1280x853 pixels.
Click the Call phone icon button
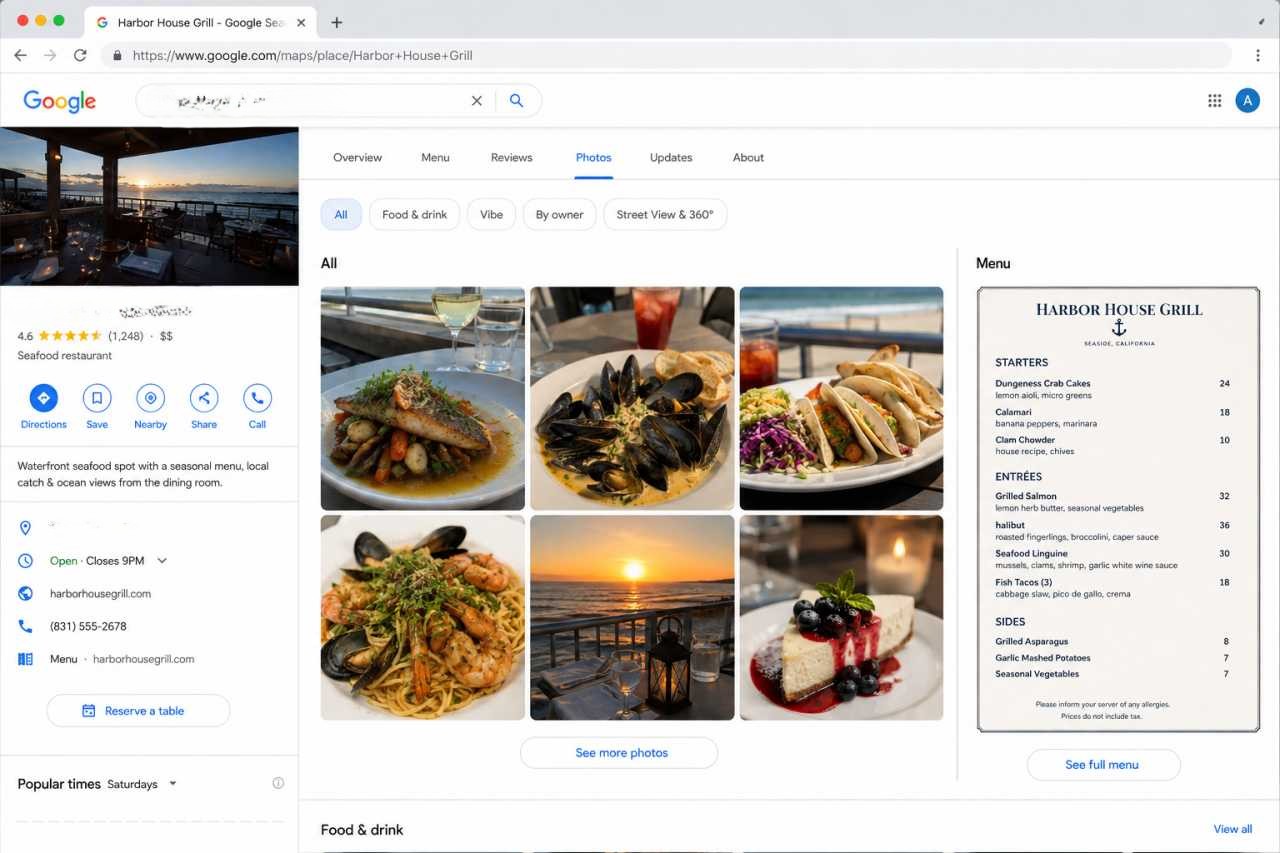257,398
